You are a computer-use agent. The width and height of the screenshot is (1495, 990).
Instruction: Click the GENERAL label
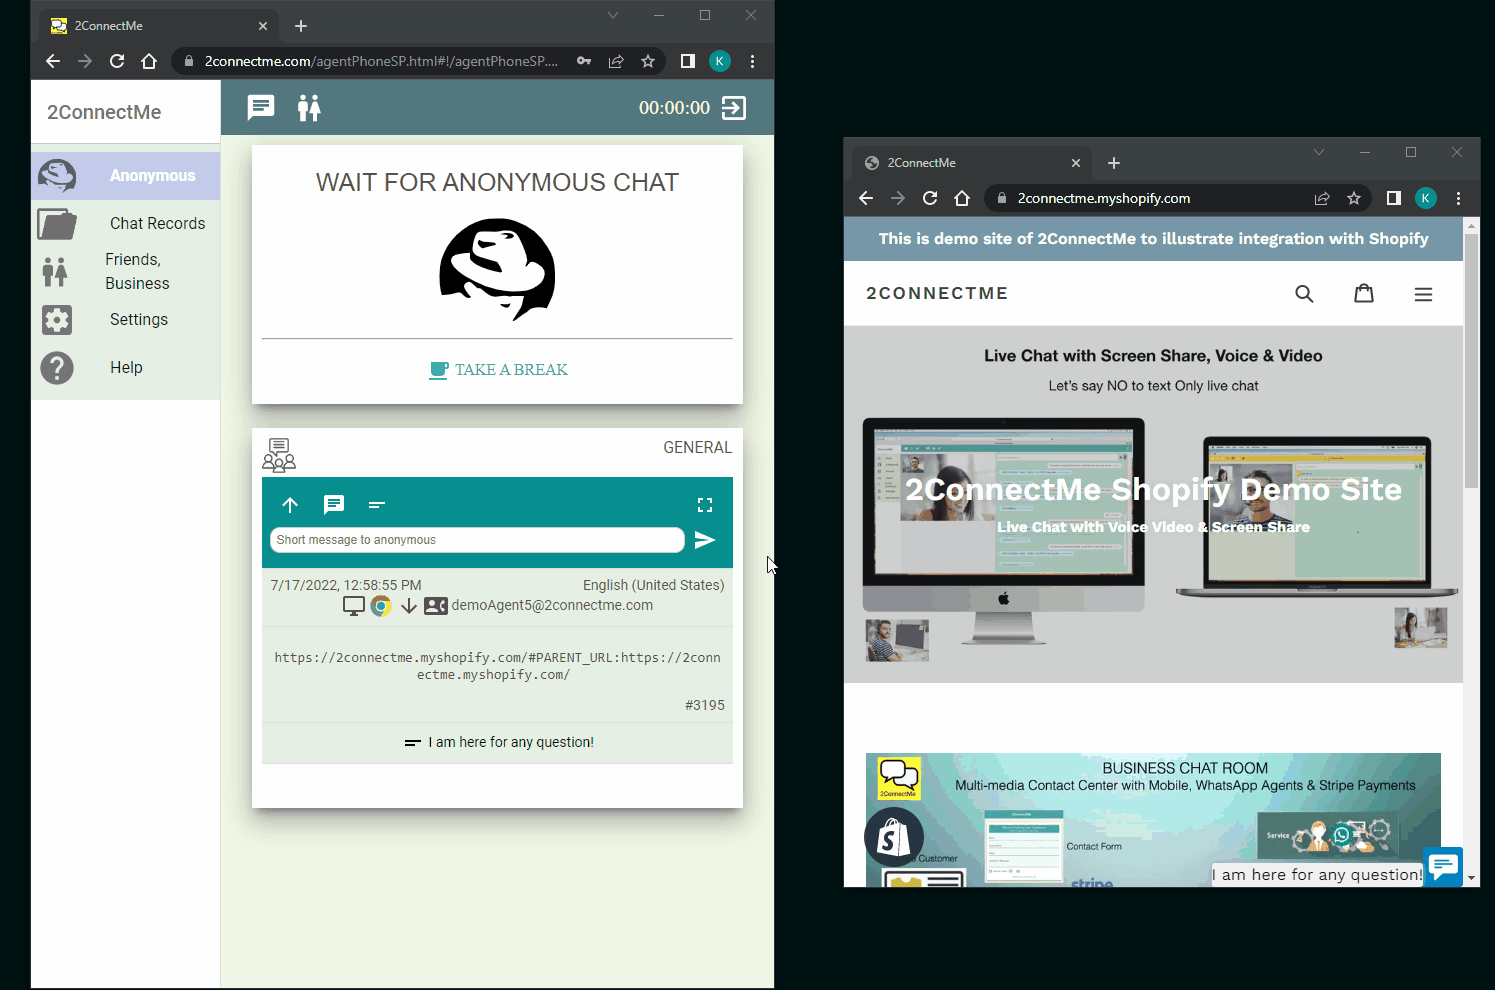click(x=698, y=447)
